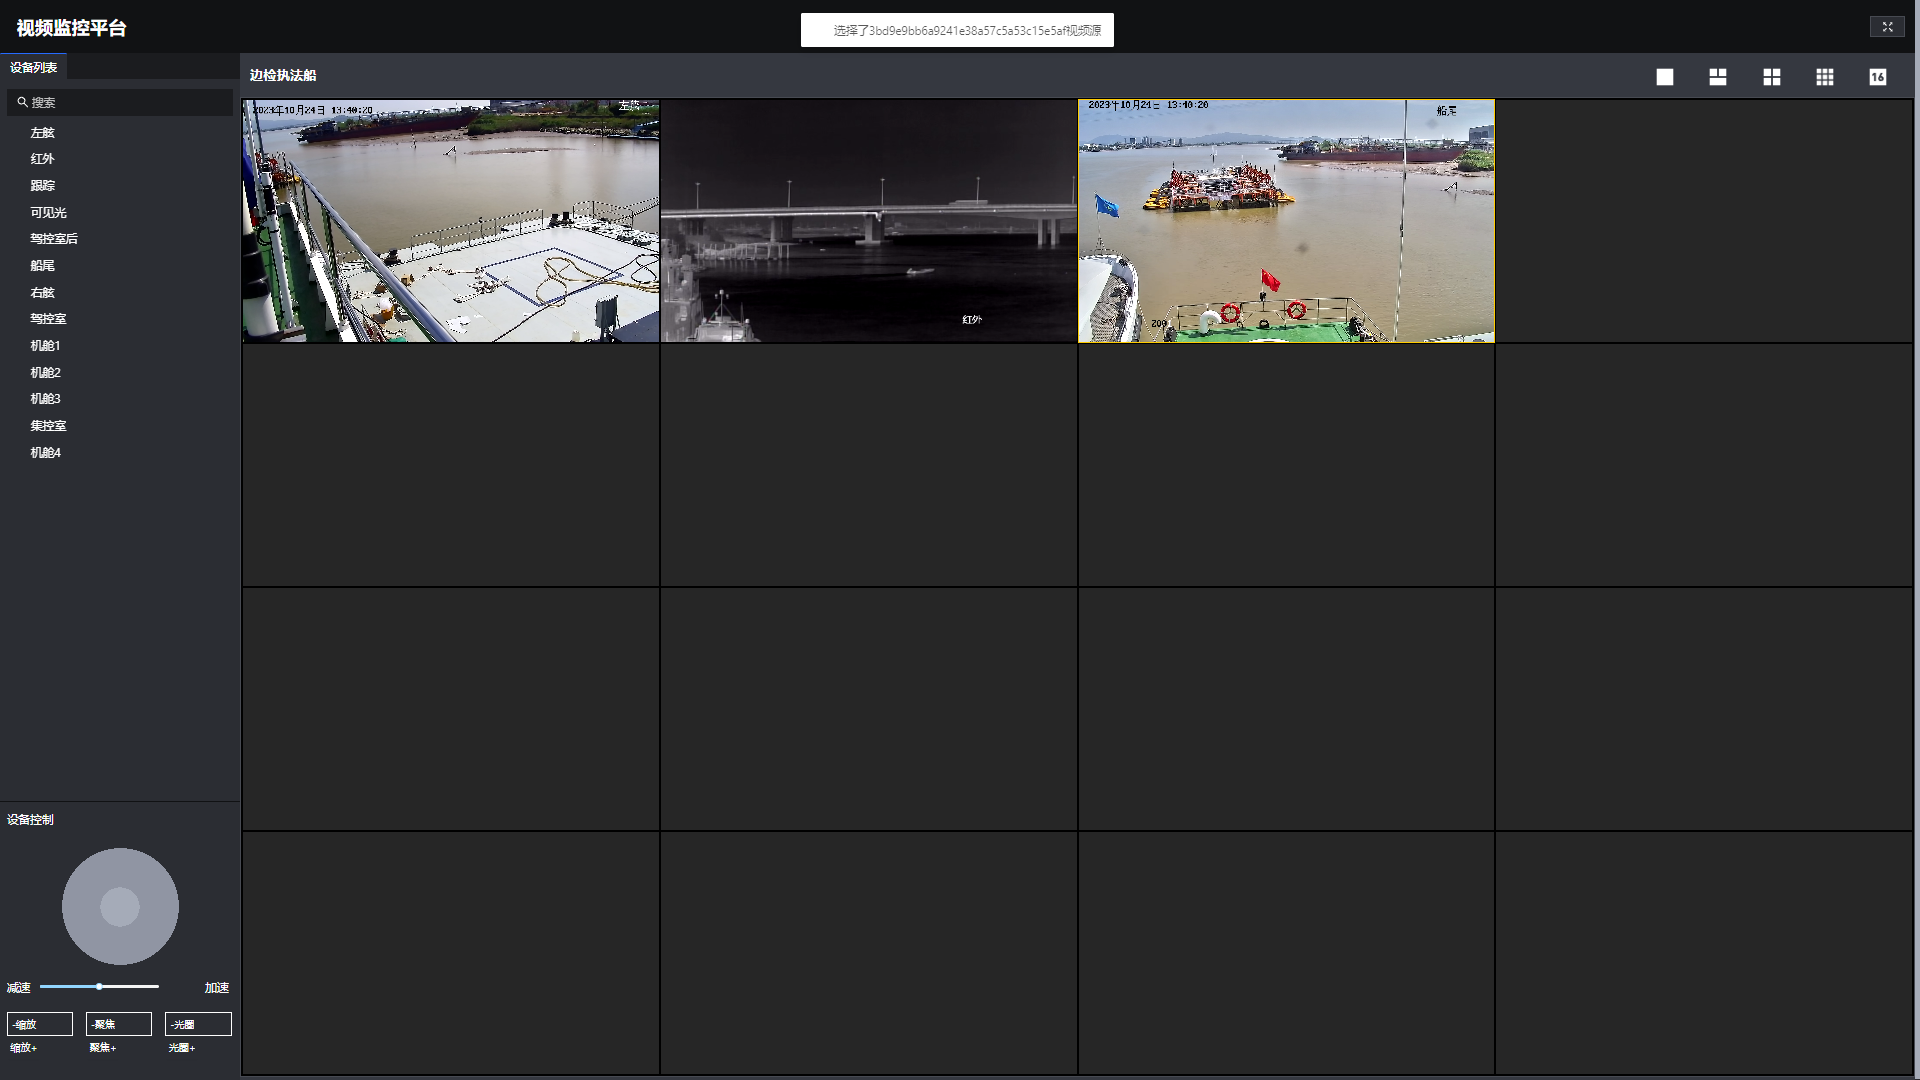Screen dimensions: 1920x1080
Task: Select the four-pane grid layout icon
Action: pyautogui.click(x=1772, y=77)
